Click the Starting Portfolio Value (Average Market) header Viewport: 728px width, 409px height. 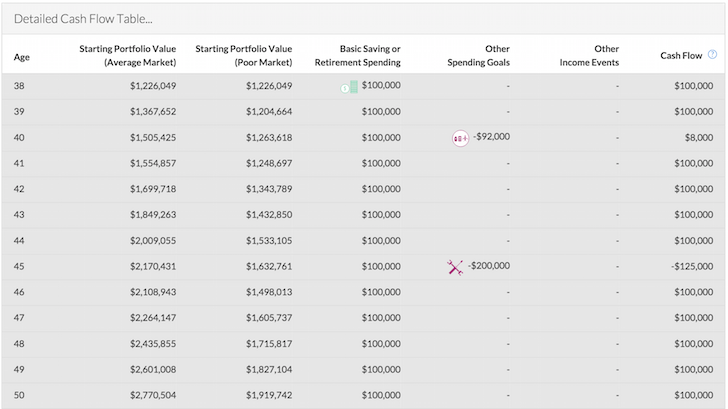tap(128, 55)
